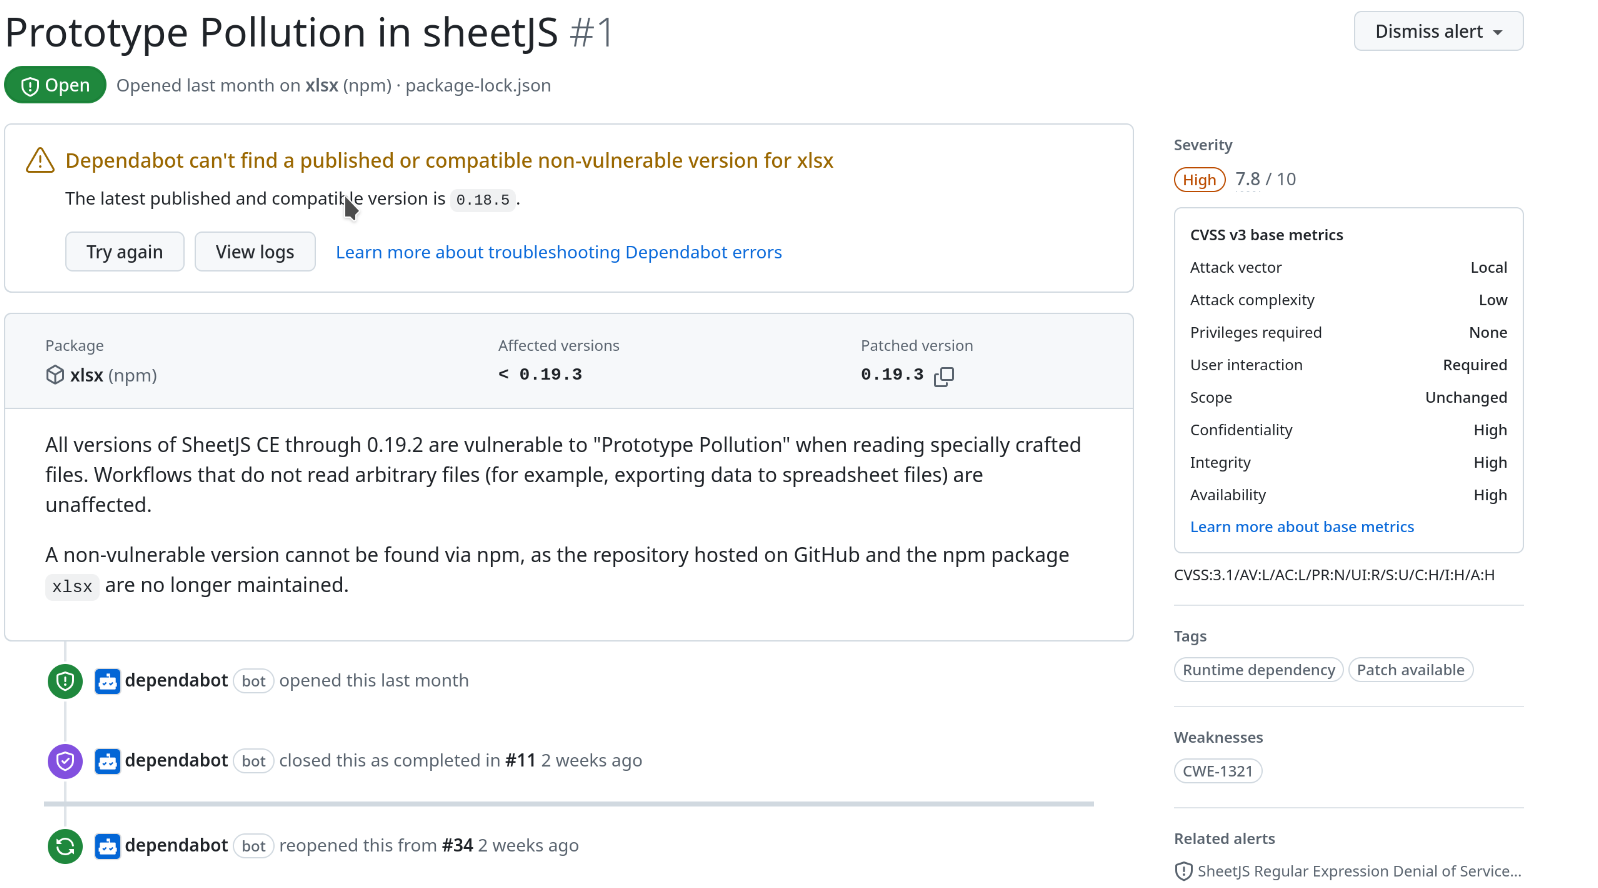Click purple shield-check closed event icon

point(65,761)
